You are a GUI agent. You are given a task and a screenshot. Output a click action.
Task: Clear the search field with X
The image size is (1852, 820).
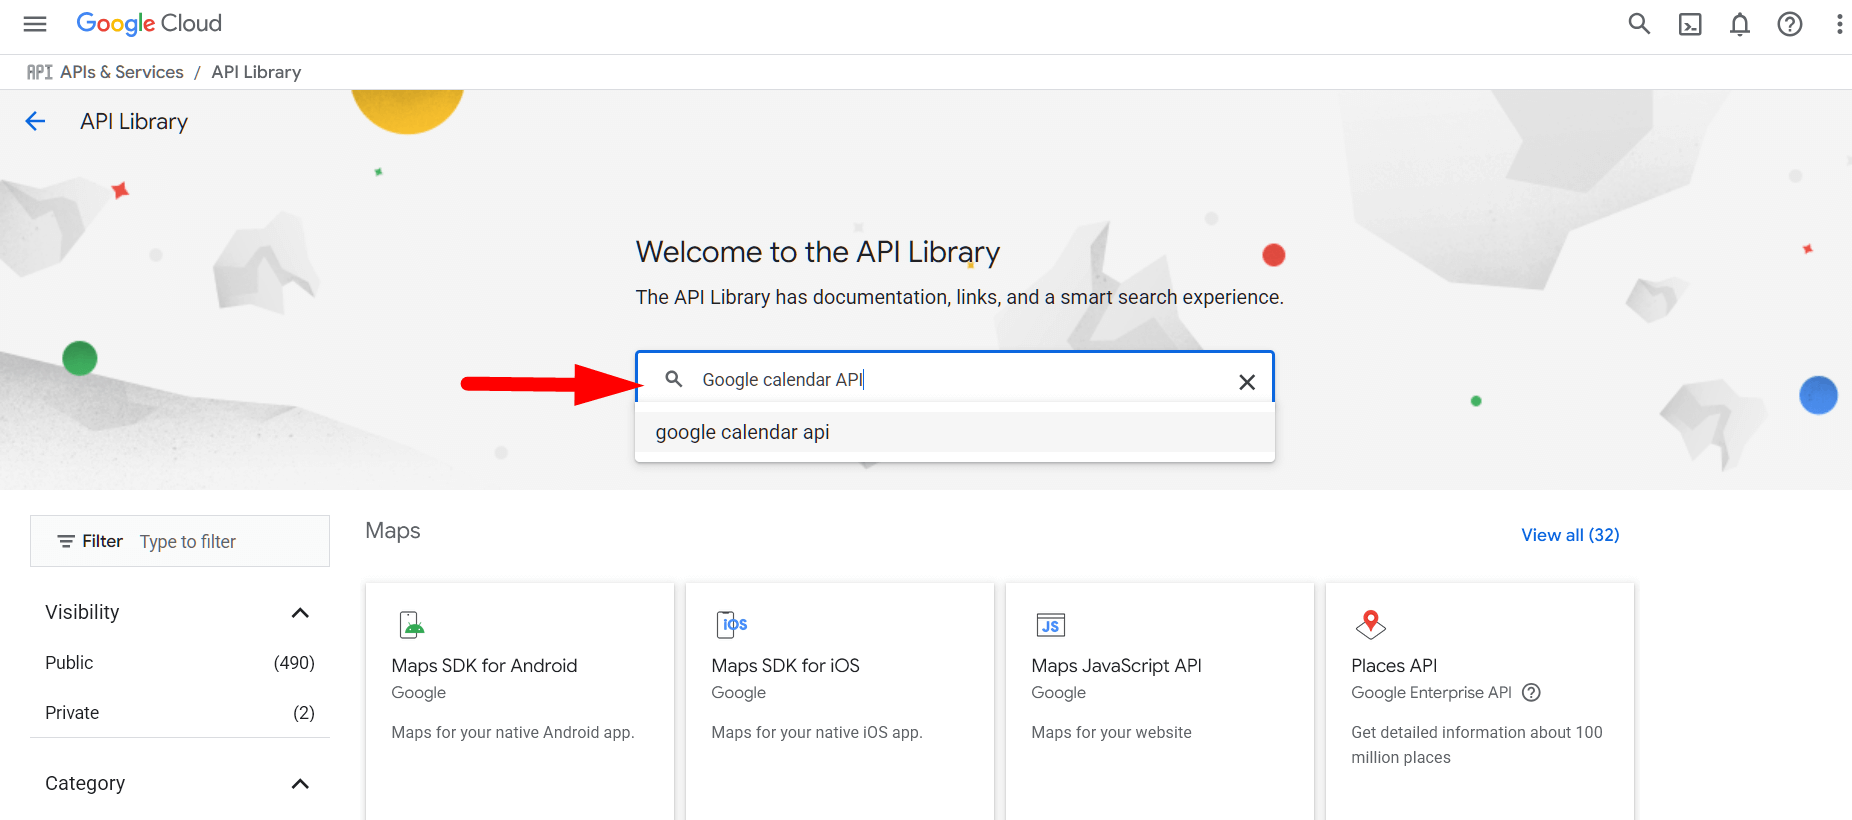pos(1247,382)
